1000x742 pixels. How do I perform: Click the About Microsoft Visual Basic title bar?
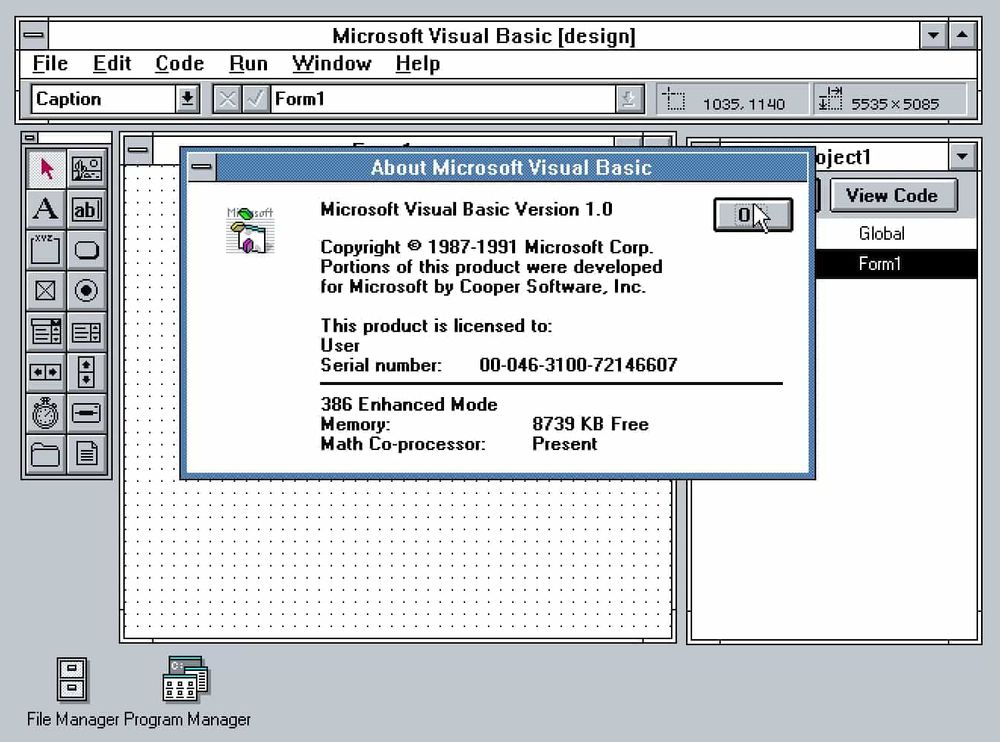pos(511,167)
